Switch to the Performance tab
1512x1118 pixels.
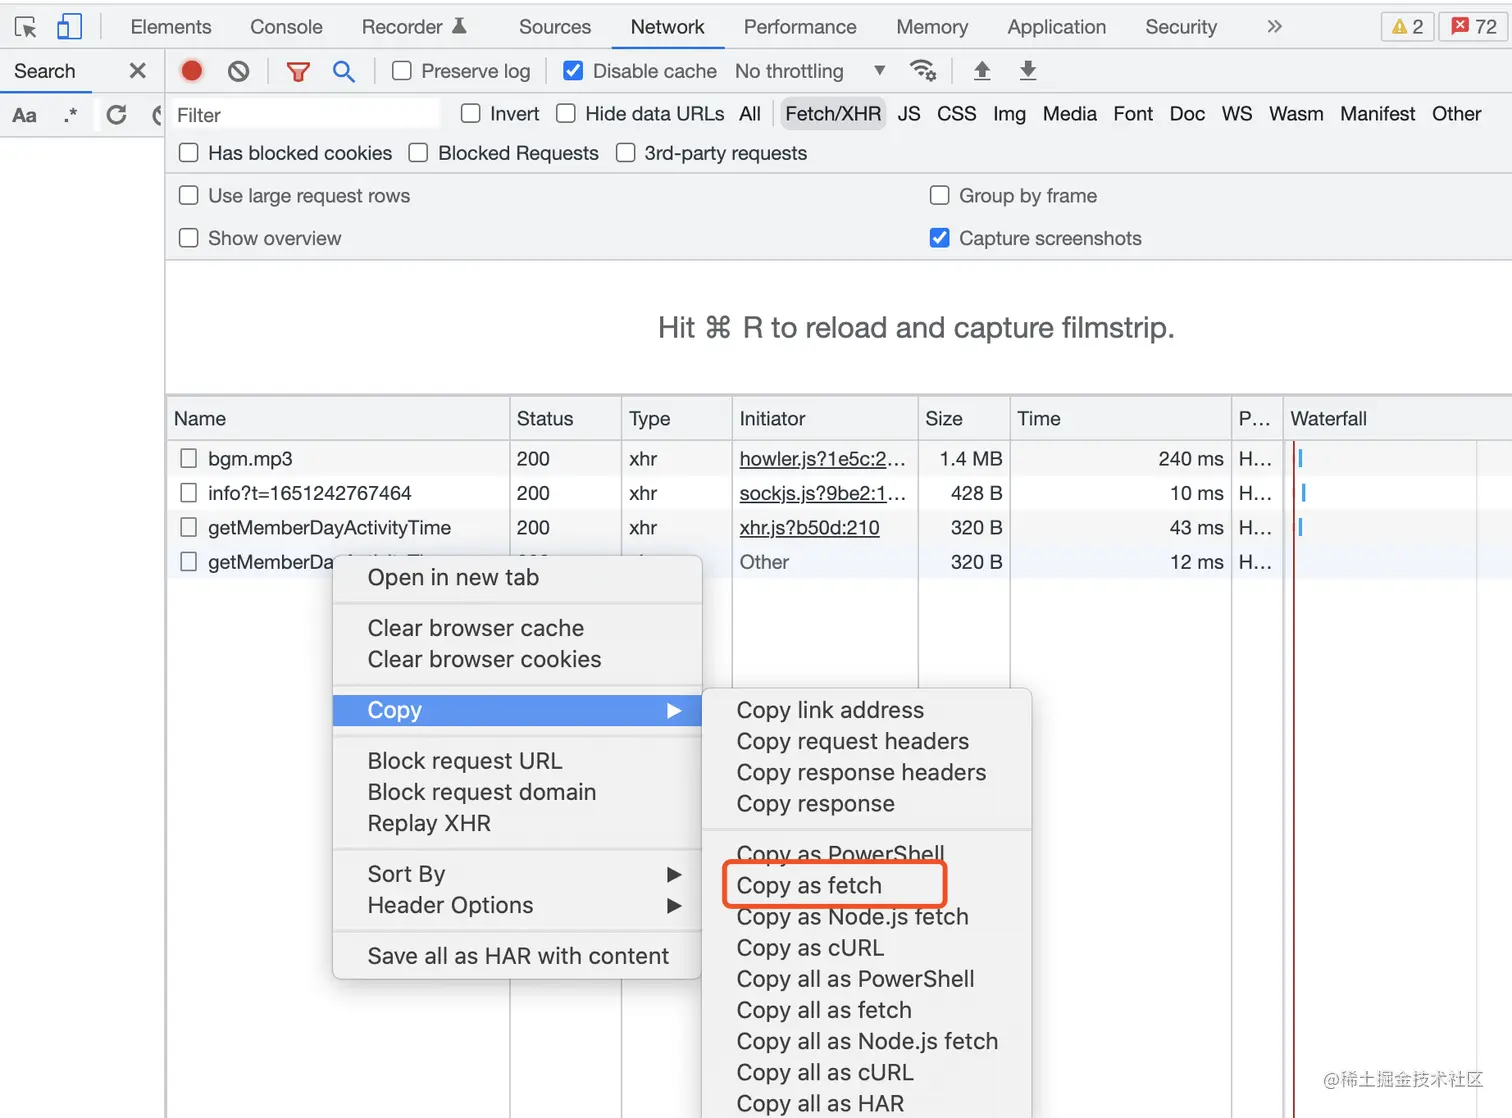(x=800, y=27)
